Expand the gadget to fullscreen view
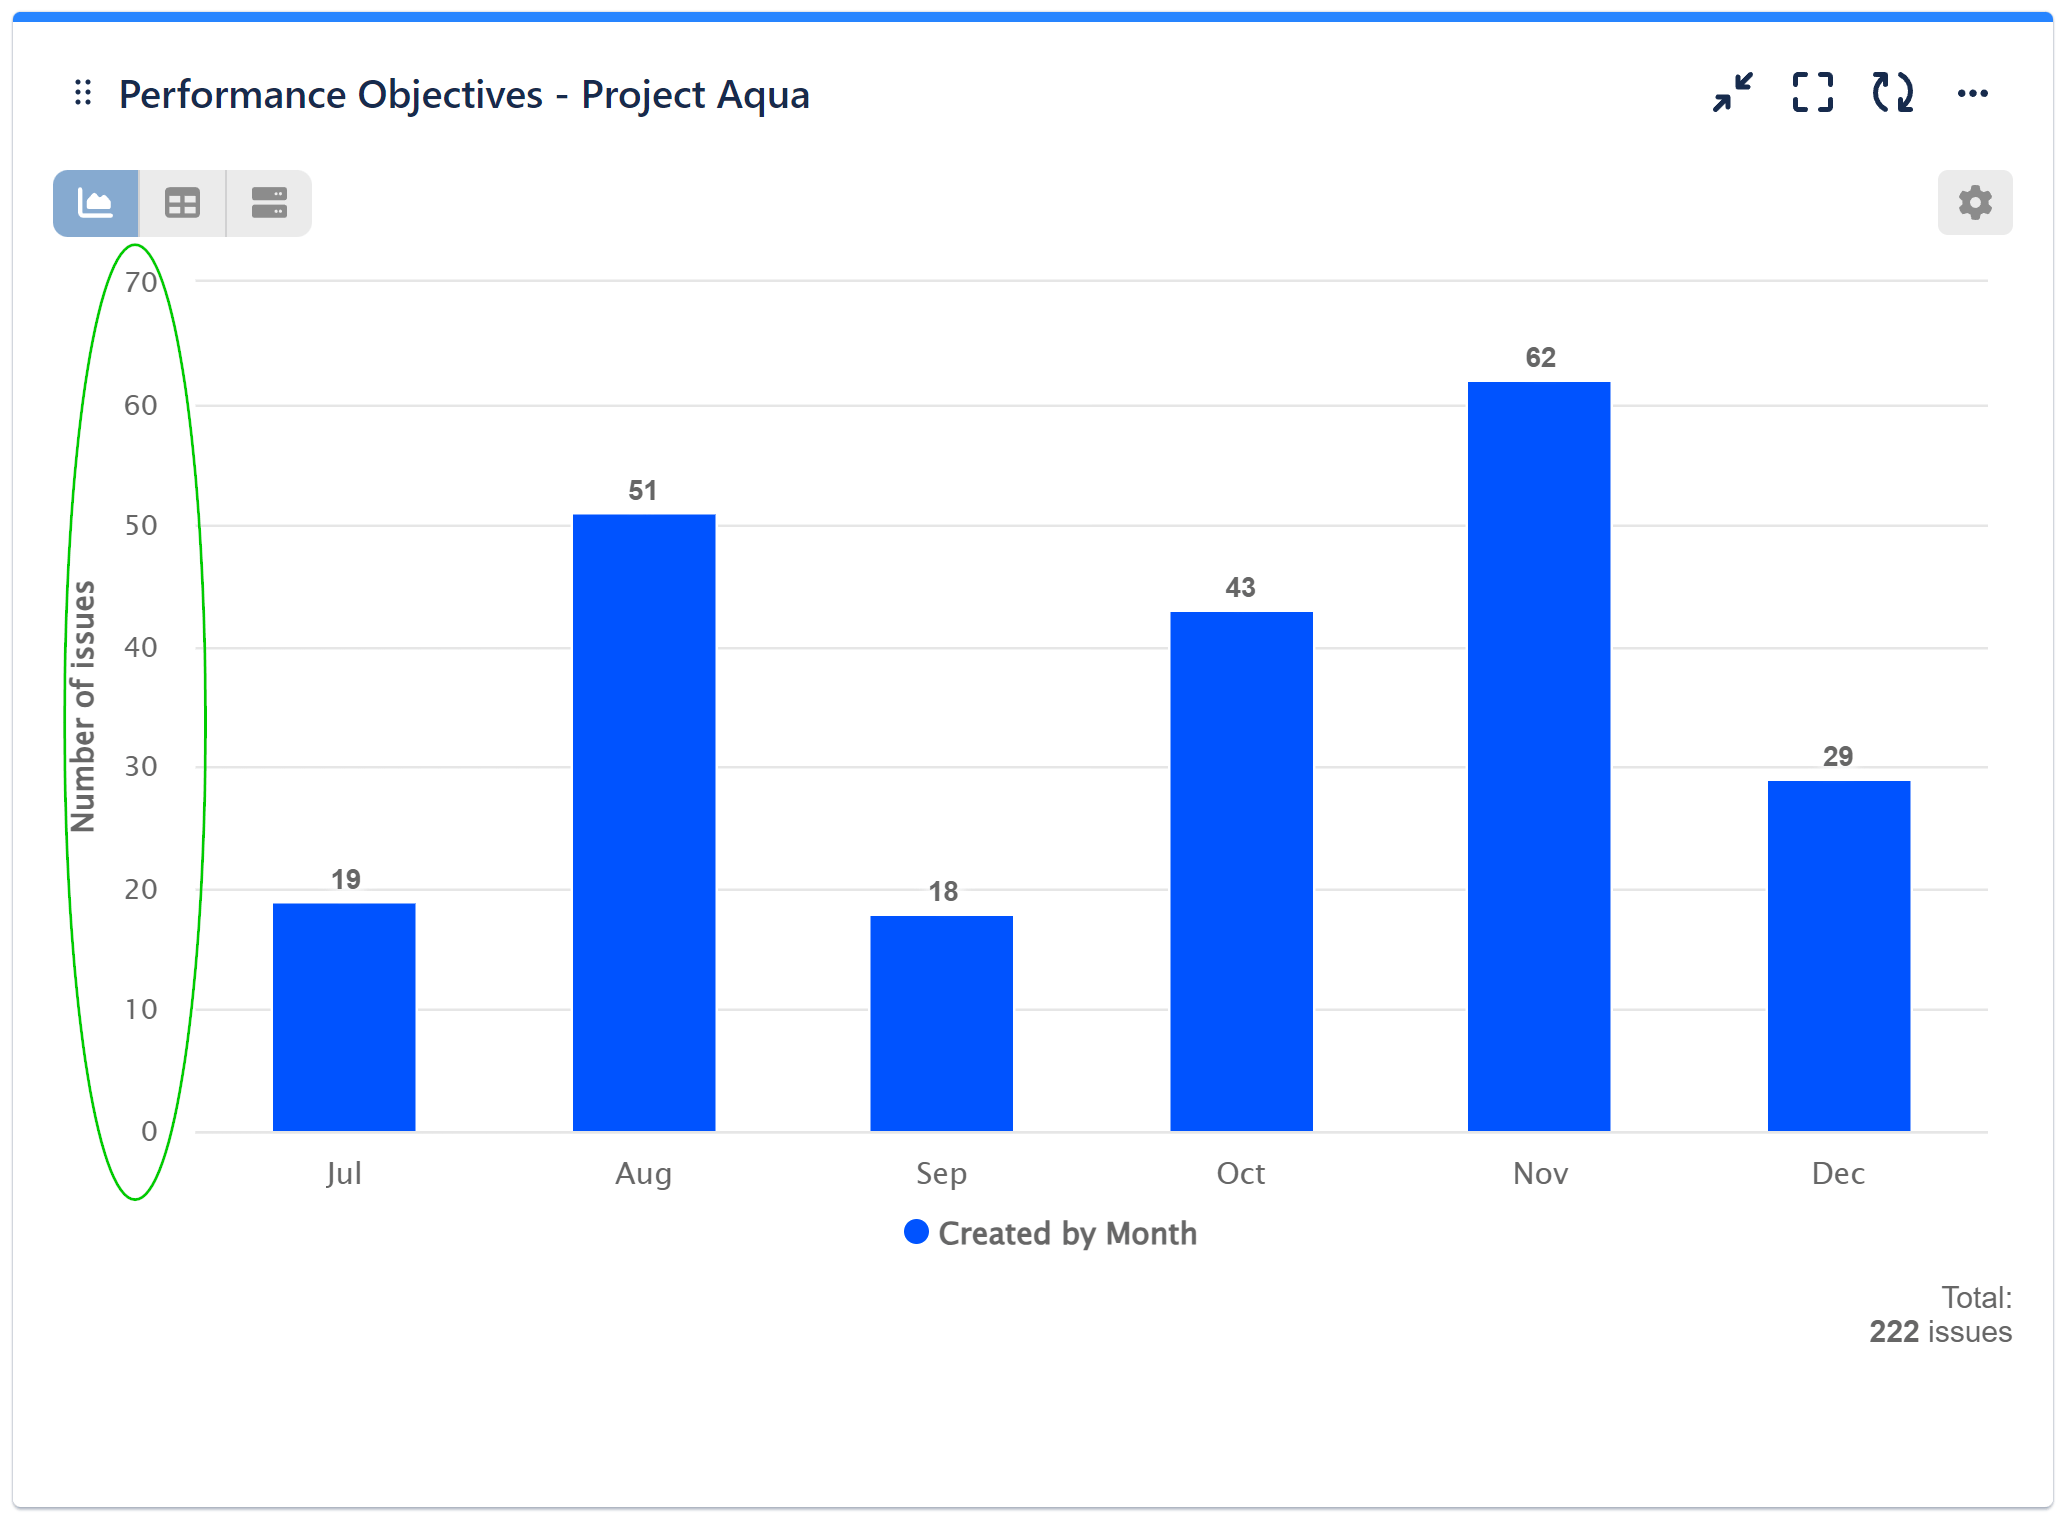The image size is (2065, 1518). coord(1812,93)
